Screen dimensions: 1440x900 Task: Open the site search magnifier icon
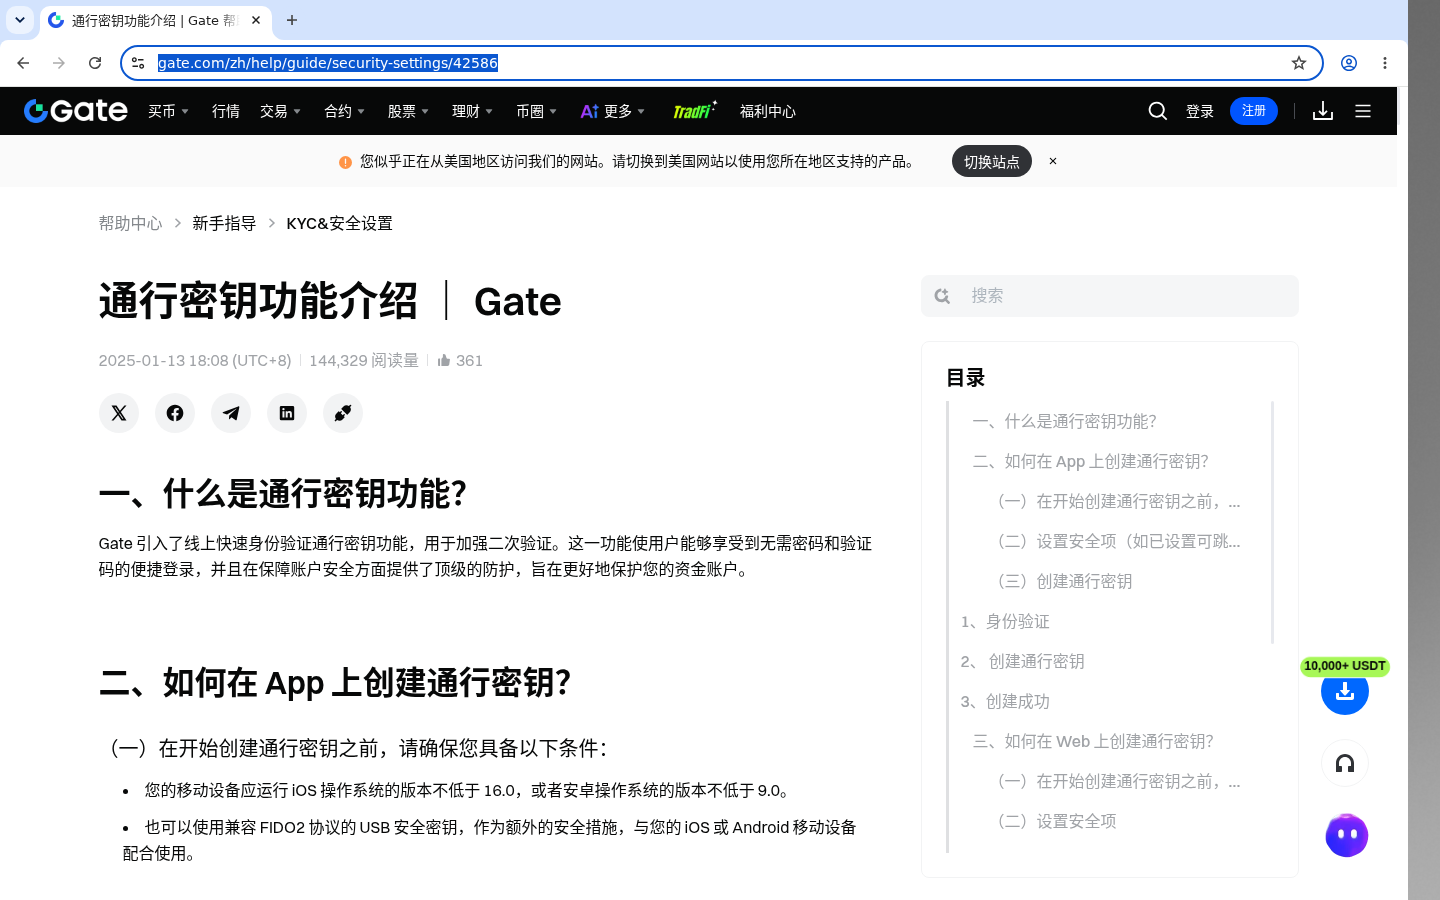1157,111
